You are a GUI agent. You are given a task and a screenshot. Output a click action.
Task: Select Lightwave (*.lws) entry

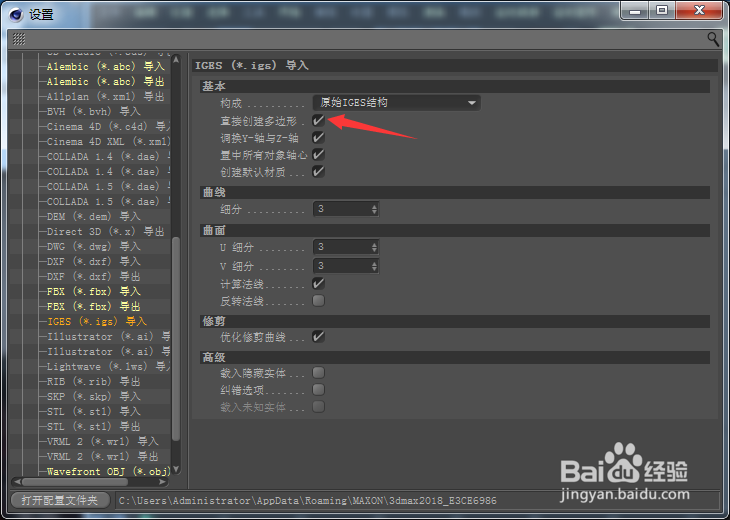pyautogui.click(x=108, y=366)
